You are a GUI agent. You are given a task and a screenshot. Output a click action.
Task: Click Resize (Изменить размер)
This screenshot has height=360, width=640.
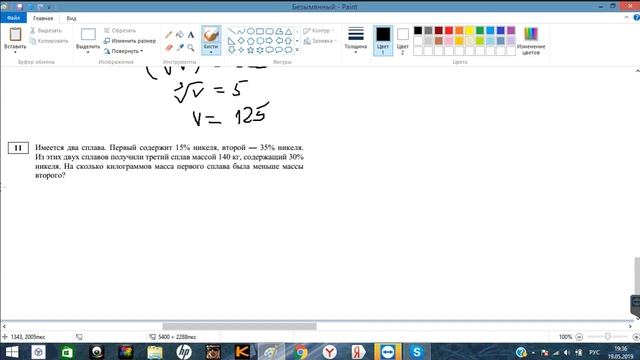130,41
